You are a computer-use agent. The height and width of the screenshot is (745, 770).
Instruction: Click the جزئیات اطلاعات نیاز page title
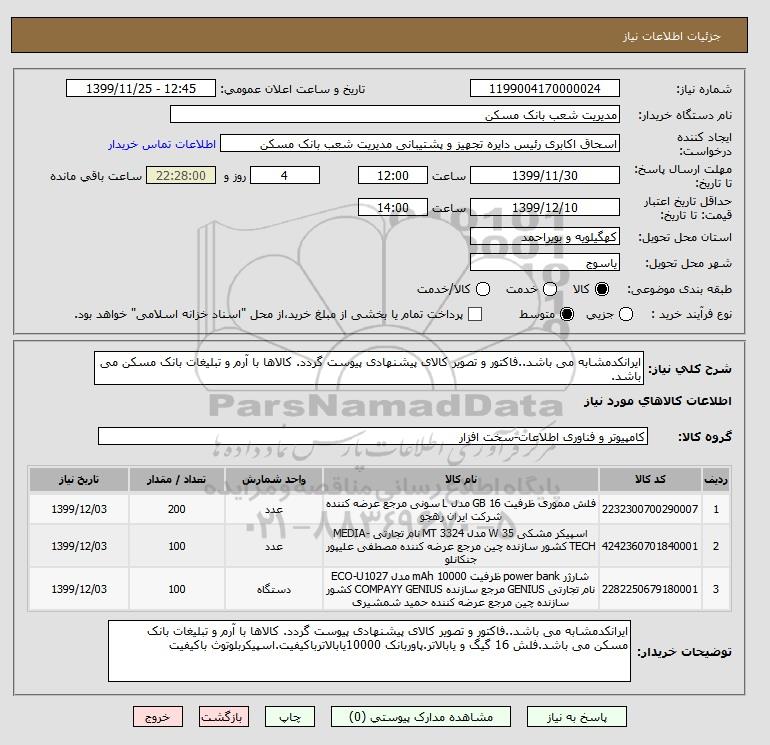point(671,37)
